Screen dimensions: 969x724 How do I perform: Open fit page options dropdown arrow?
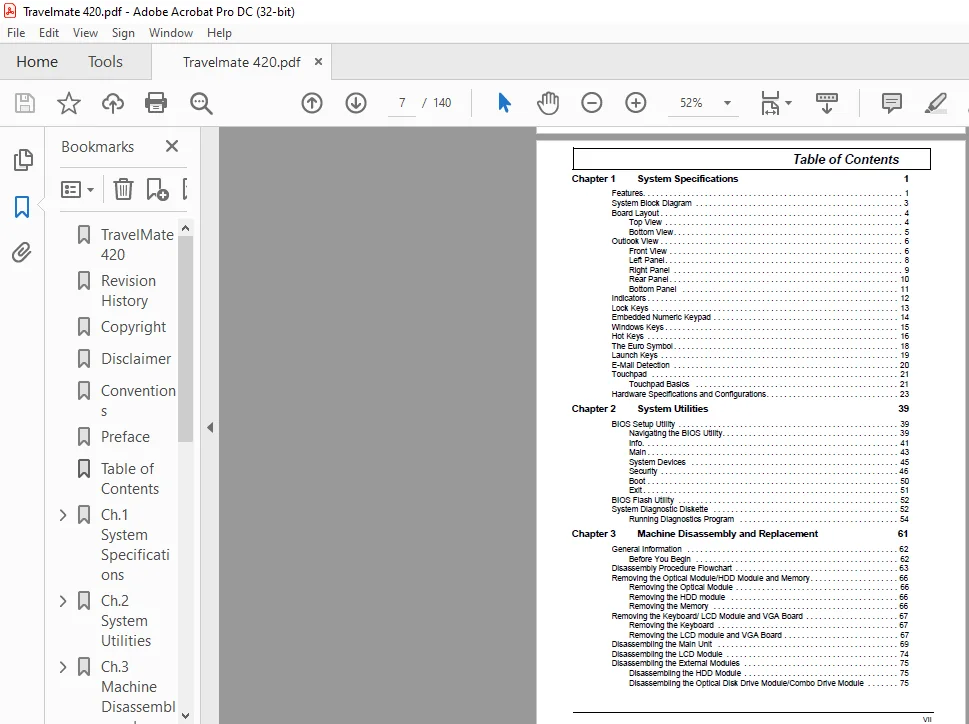click(x=788, y=103)
